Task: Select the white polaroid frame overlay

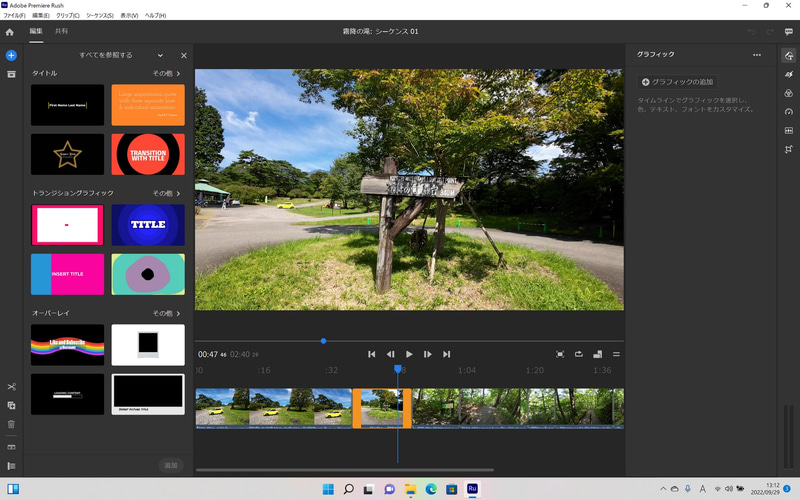Action: (x=148, y=345)
